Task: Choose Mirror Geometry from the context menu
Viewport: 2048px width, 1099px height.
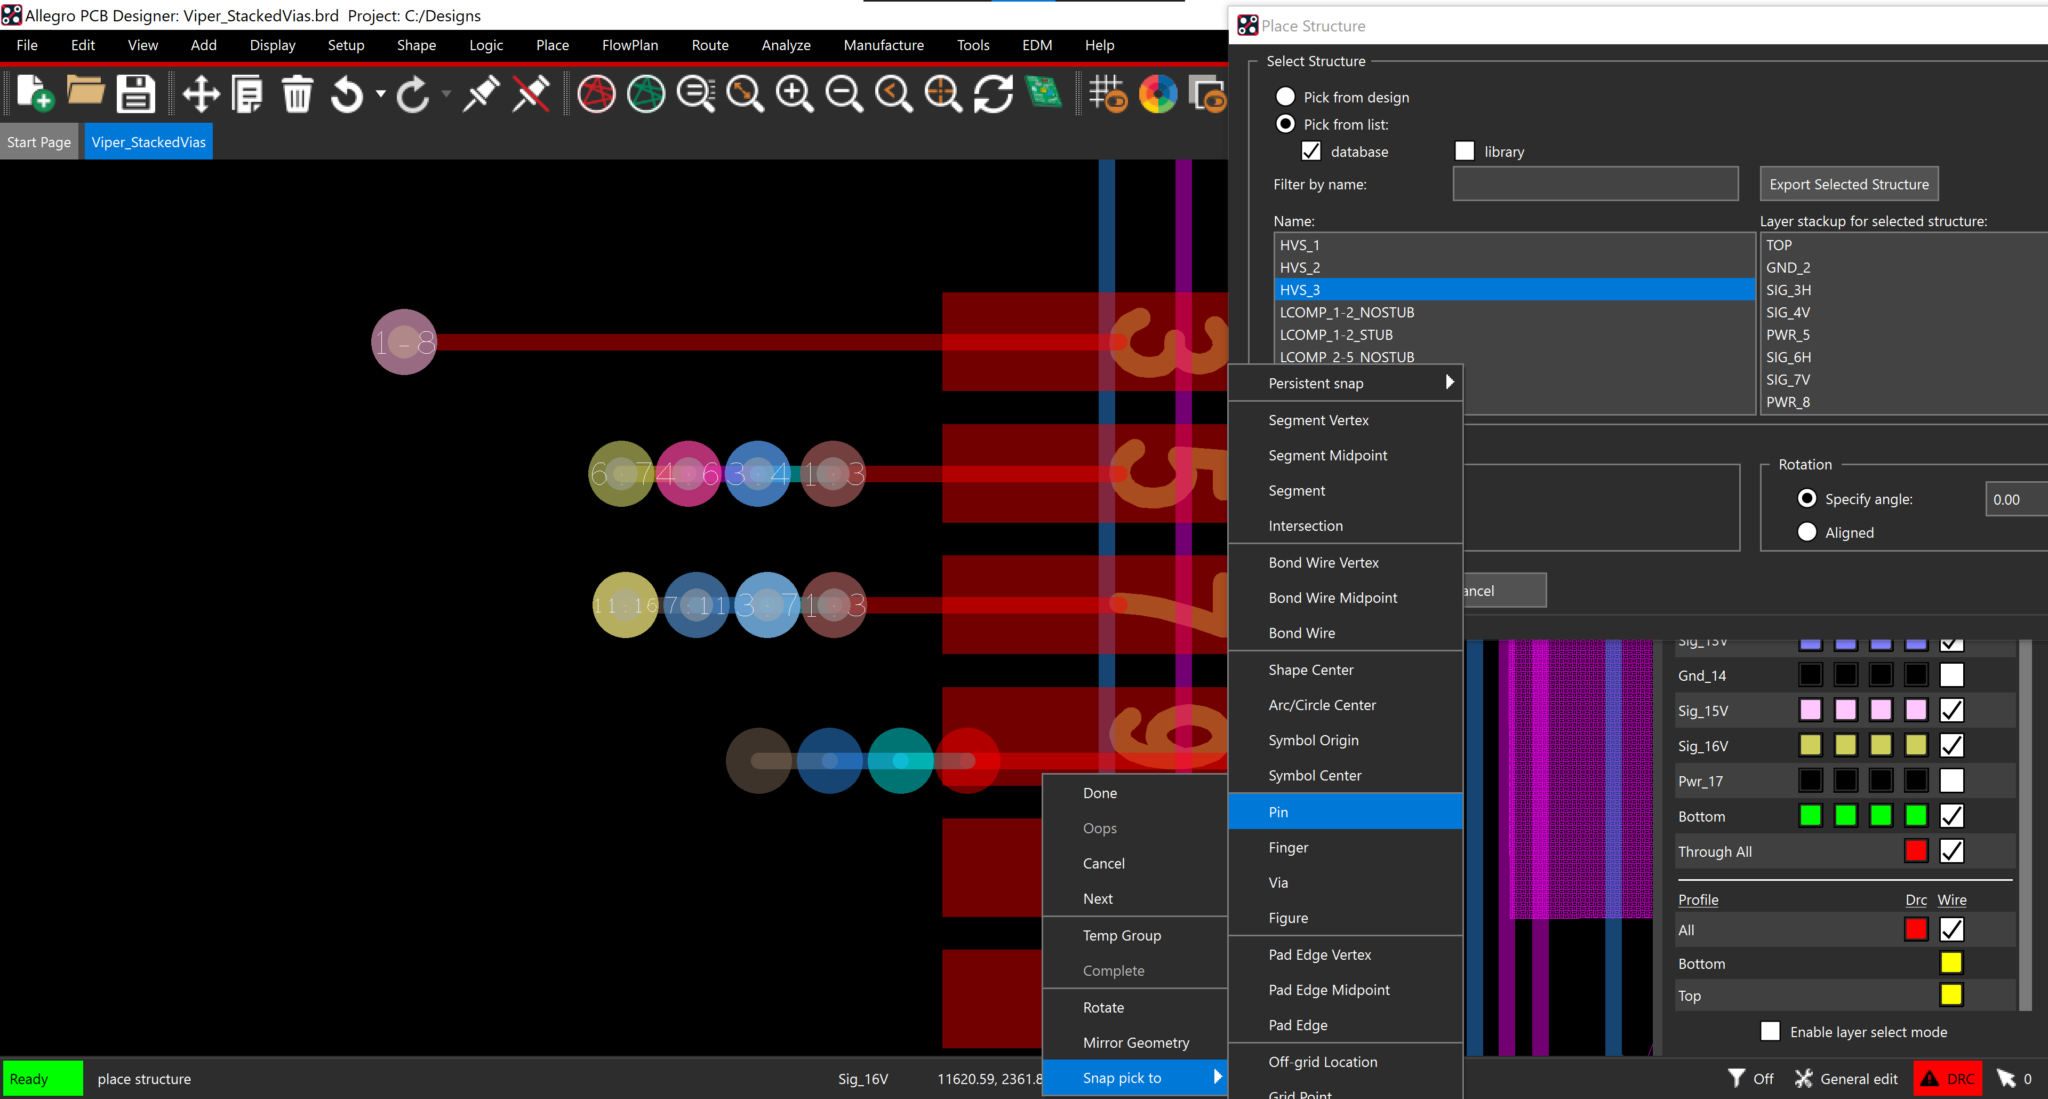Action: [x=1136, y=1042]
